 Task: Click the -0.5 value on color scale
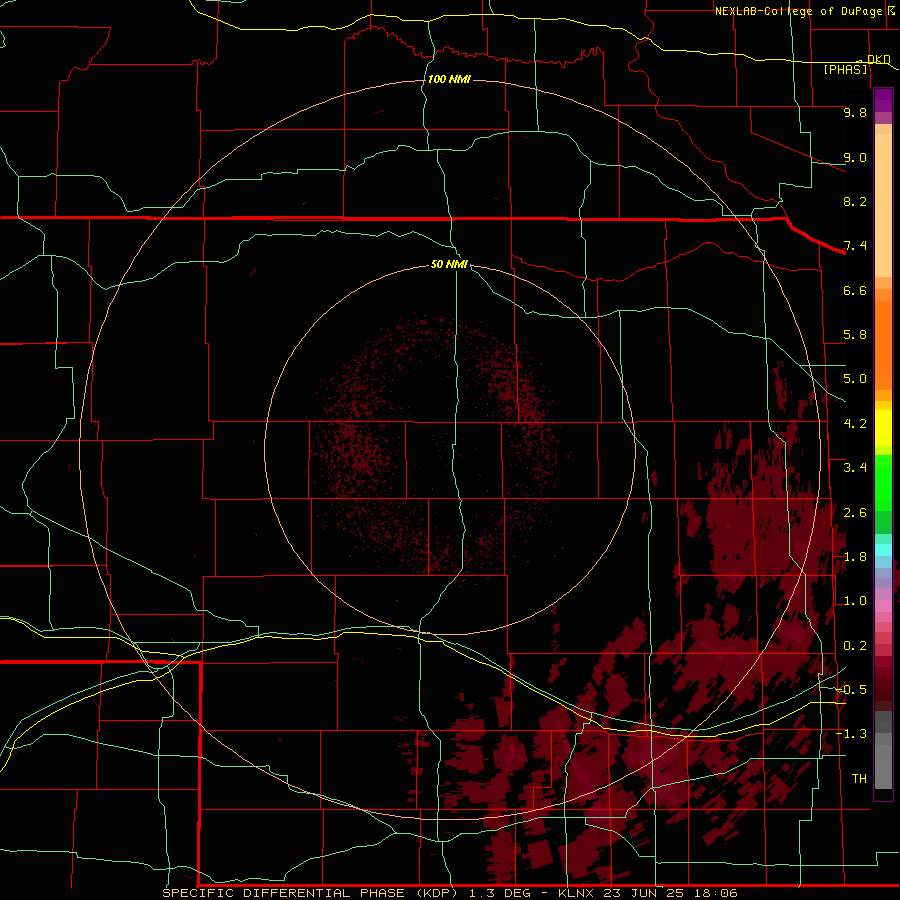pos(851,690)
